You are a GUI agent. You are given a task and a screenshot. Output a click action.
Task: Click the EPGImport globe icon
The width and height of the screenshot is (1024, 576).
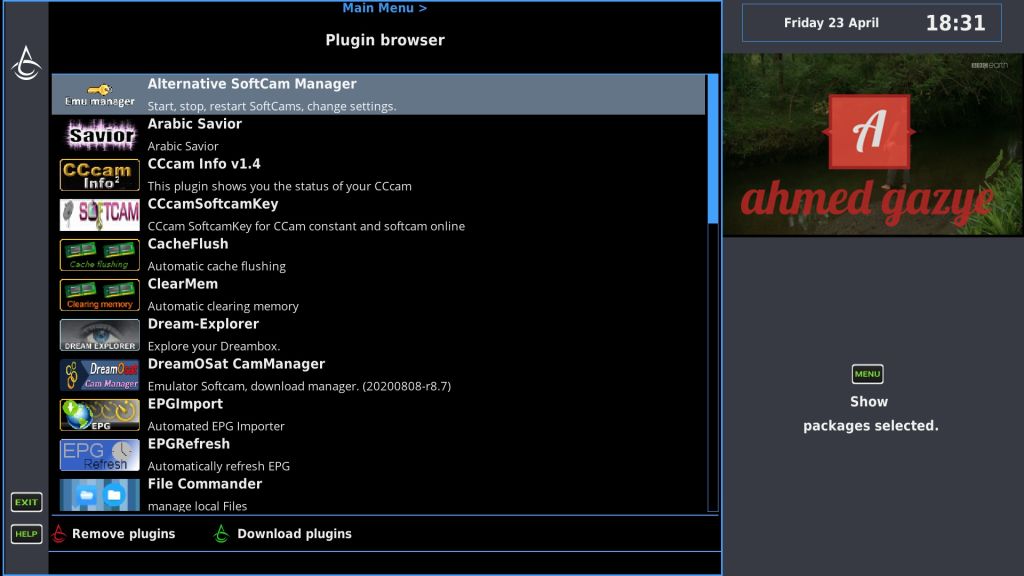coord(99,415)
